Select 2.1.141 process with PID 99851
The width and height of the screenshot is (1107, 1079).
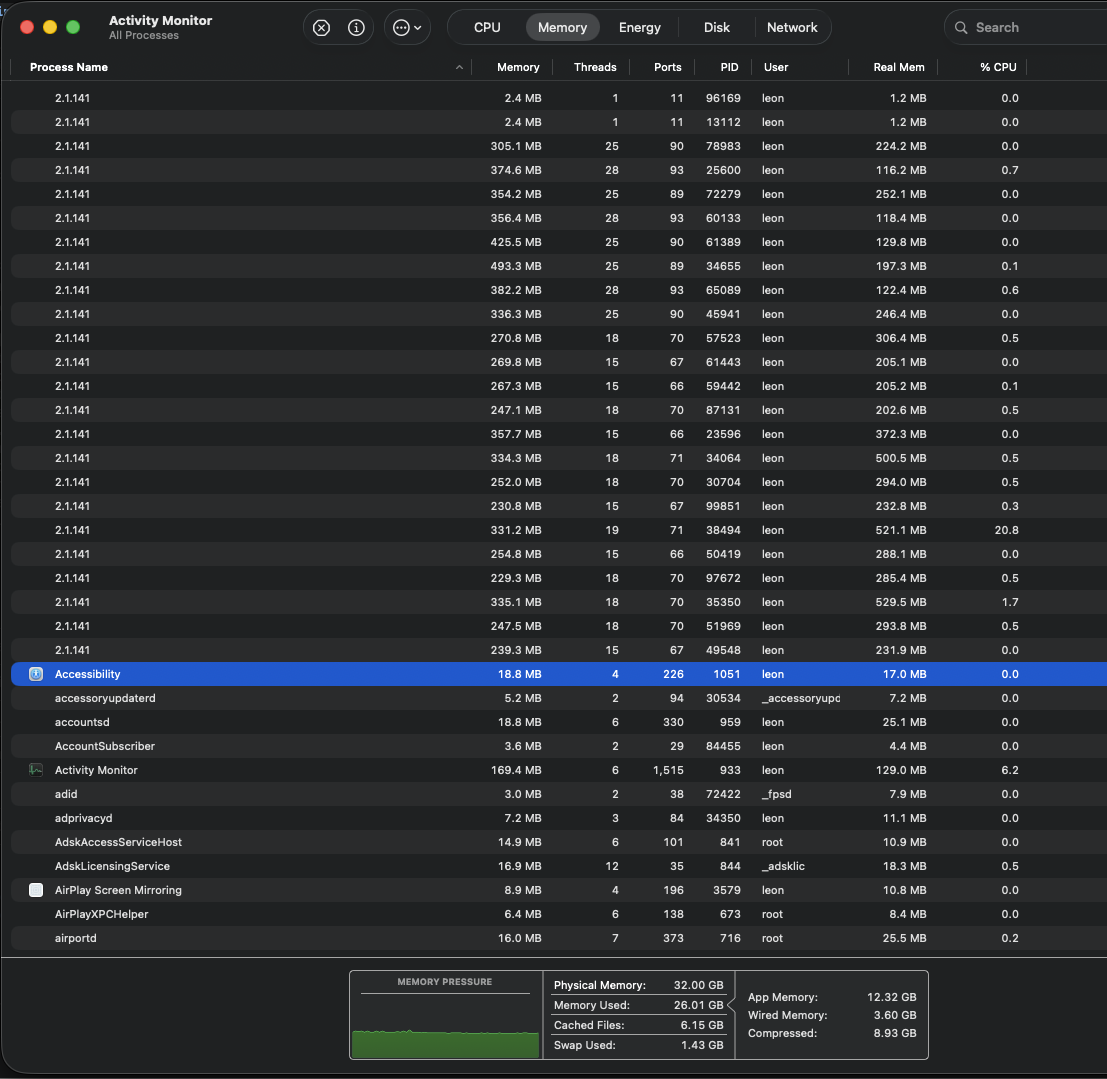coord(558,506)
